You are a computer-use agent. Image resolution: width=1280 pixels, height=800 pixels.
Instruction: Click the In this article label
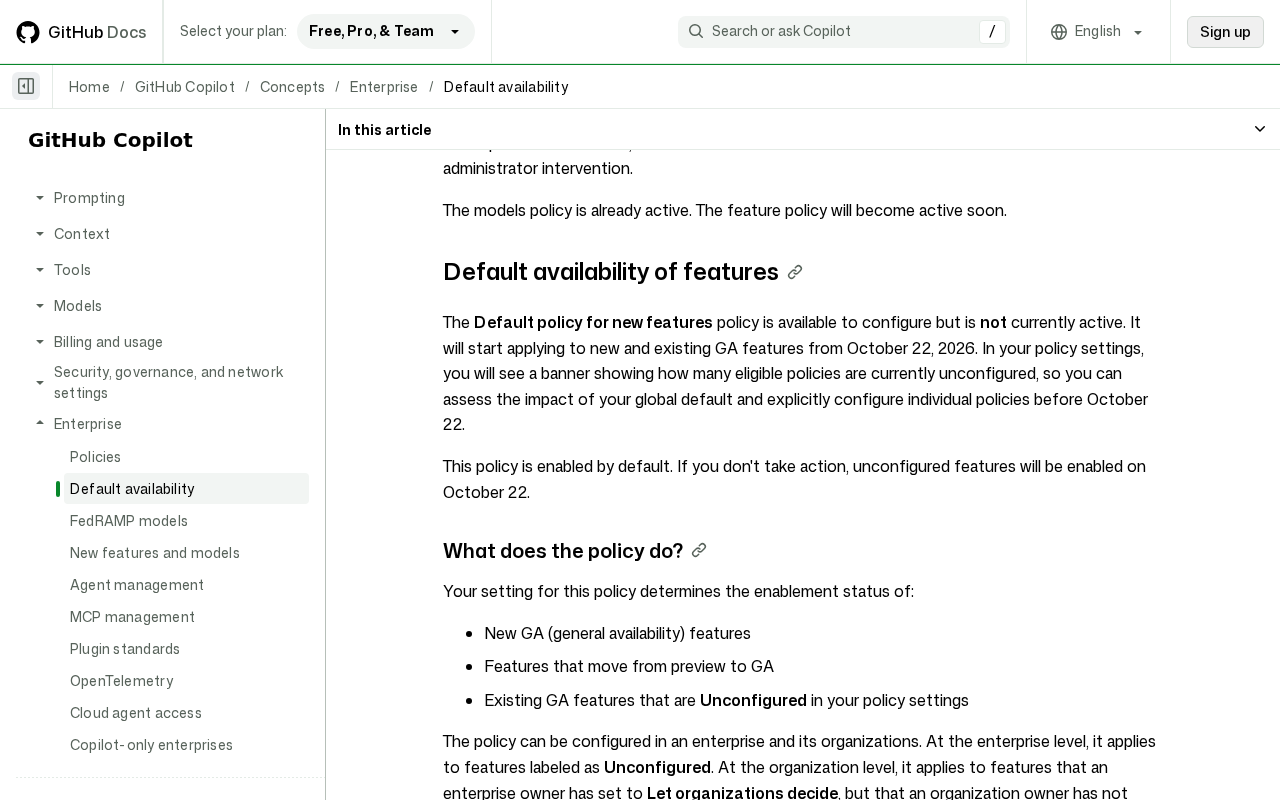[x=385, y=130]
